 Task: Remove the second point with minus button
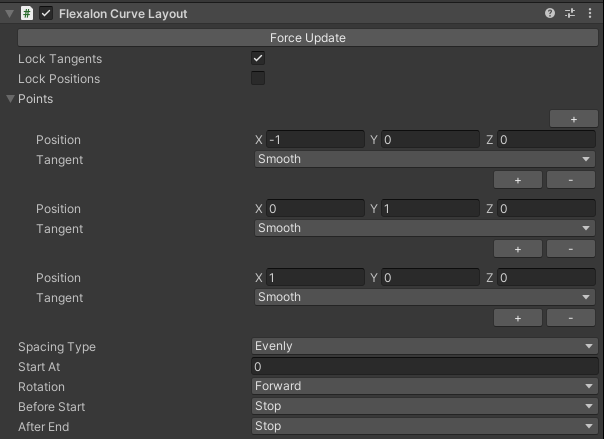point(571,249)
